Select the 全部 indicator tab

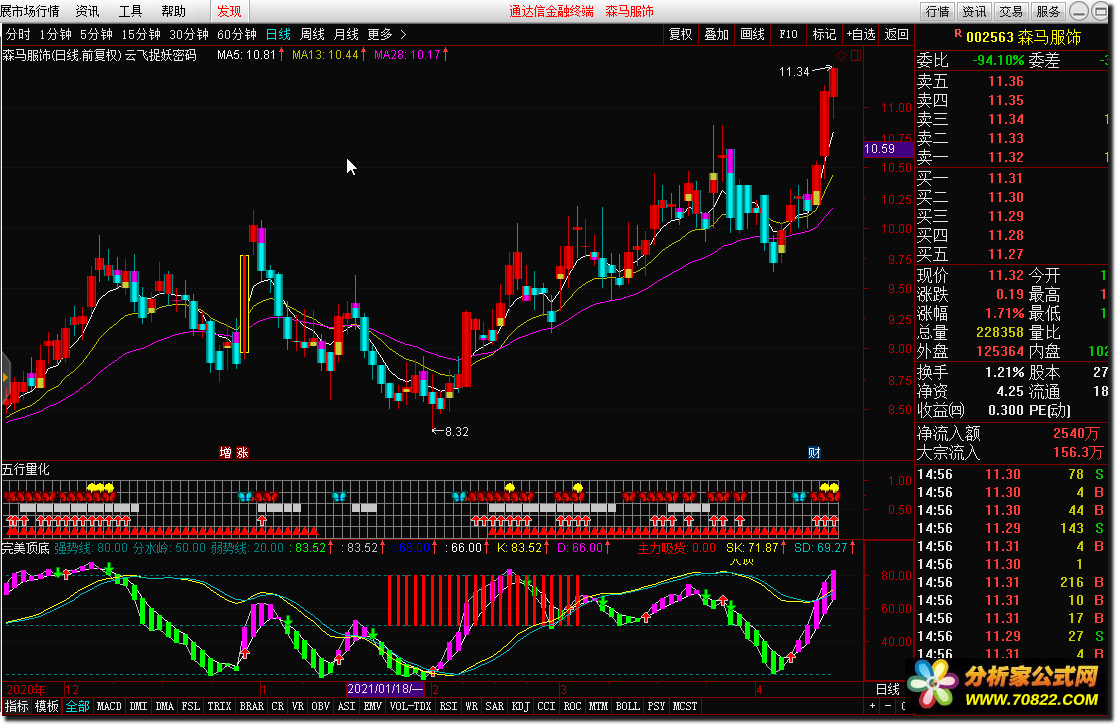point(78,706)
